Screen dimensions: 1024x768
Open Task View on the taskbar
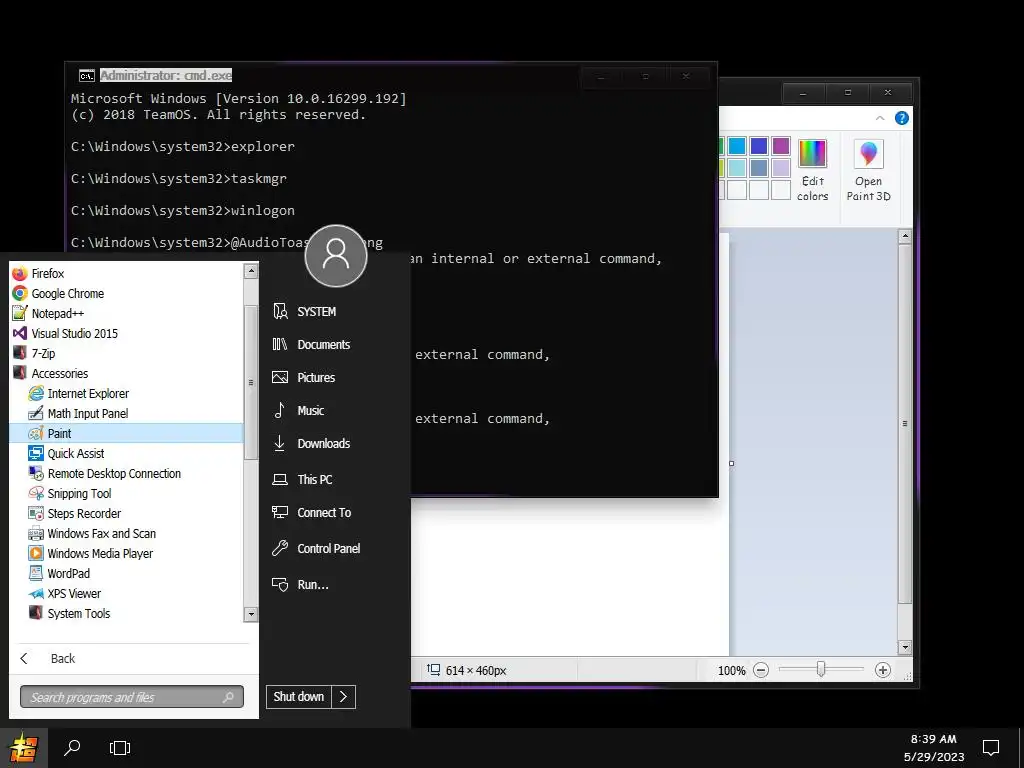point(120,748)
